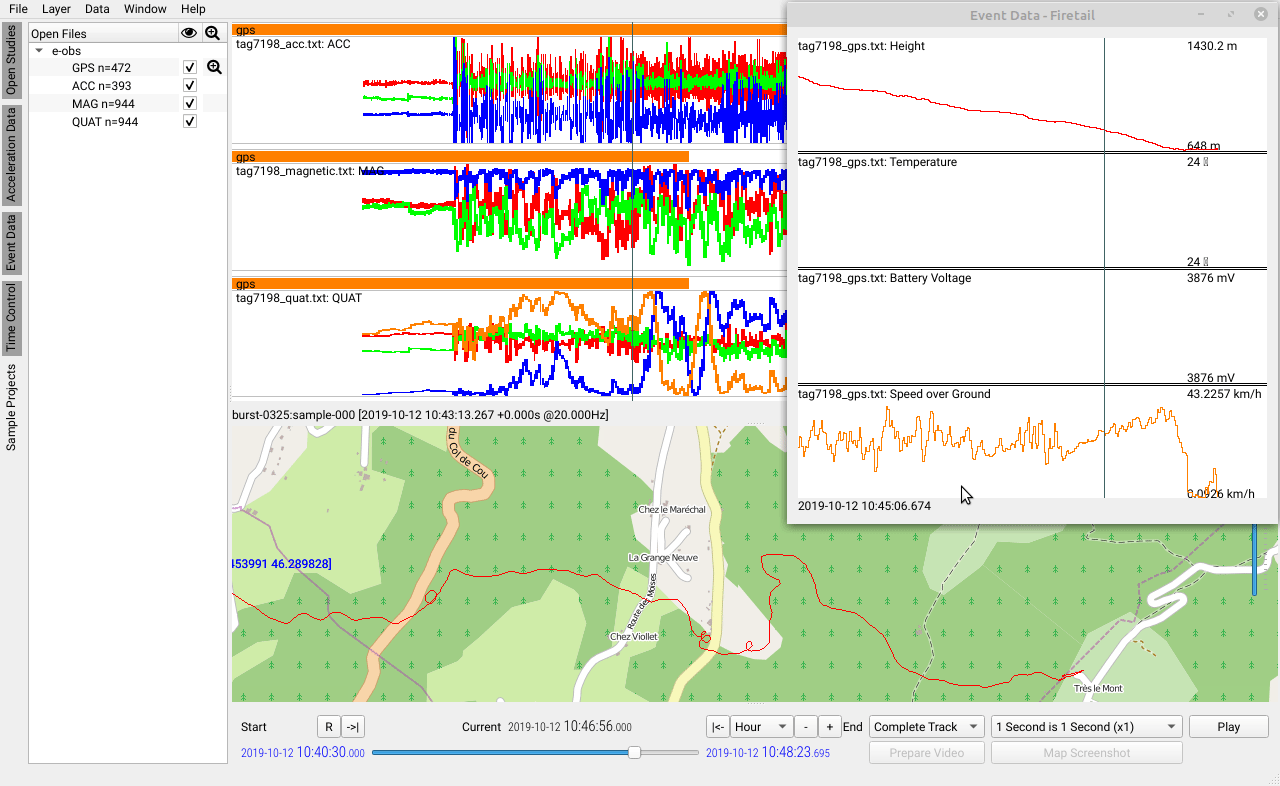The image size is (1280, 786).
Task: Toggle the QUAT n=944 checkbox
Action: tap(189, 121)
